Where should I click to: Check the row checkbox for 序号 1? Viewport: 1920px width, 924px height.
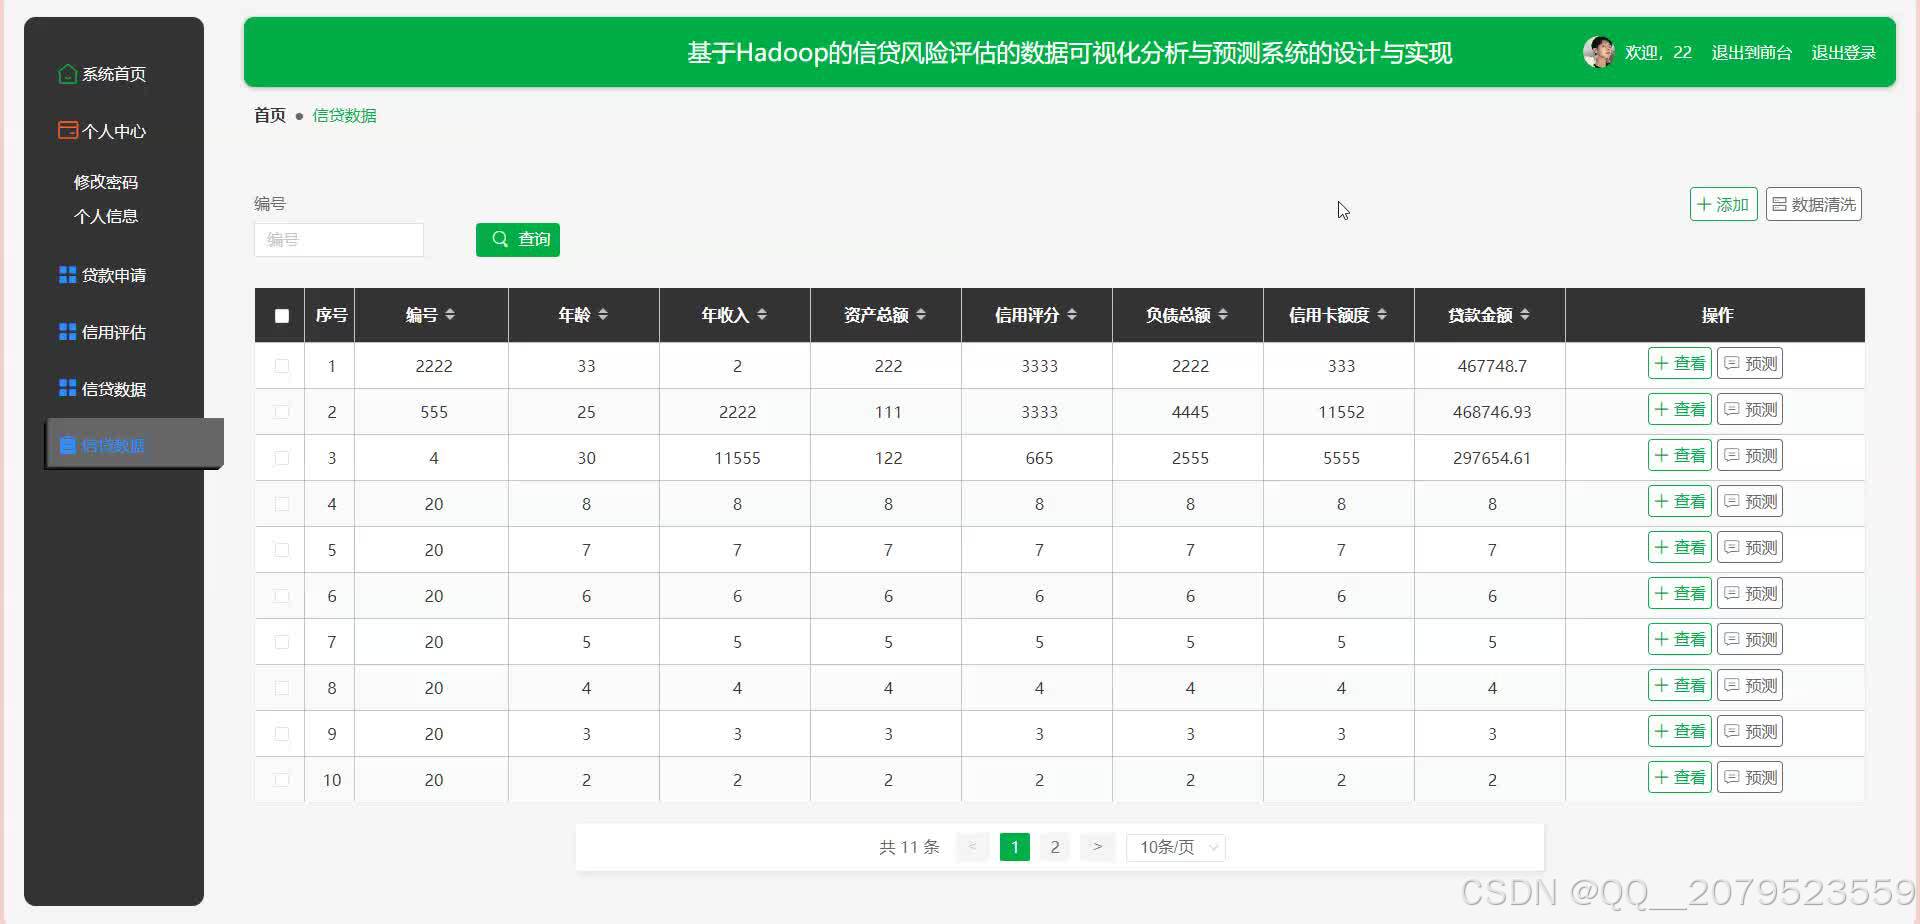pos(280,365)
